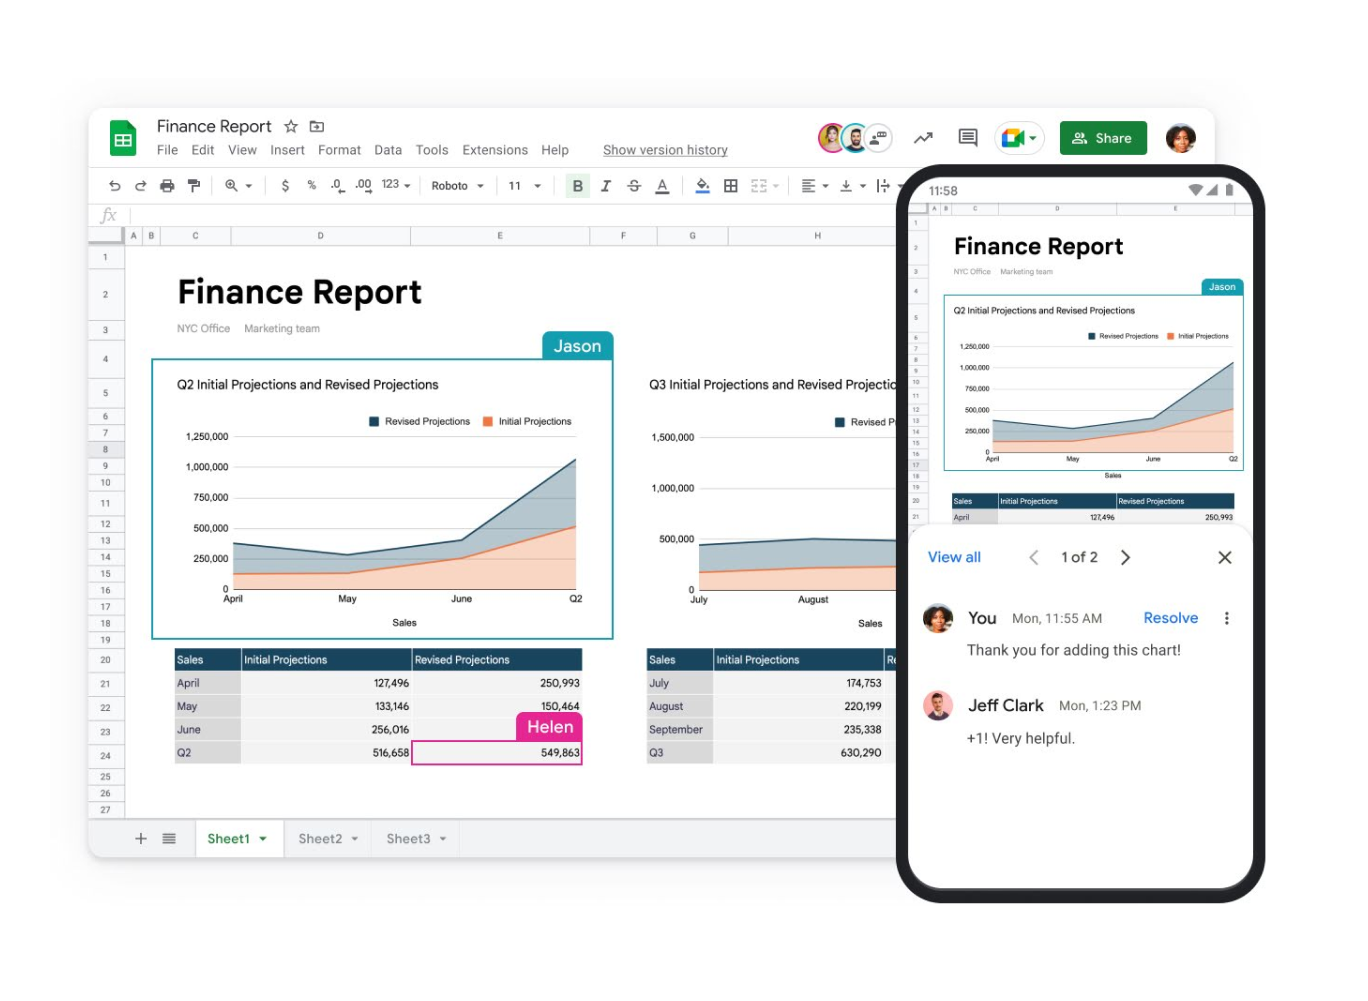The image size is (1368, 1001).
Task: Open the Sheet1 tab dropdown arrow
Action: [263, 839]
